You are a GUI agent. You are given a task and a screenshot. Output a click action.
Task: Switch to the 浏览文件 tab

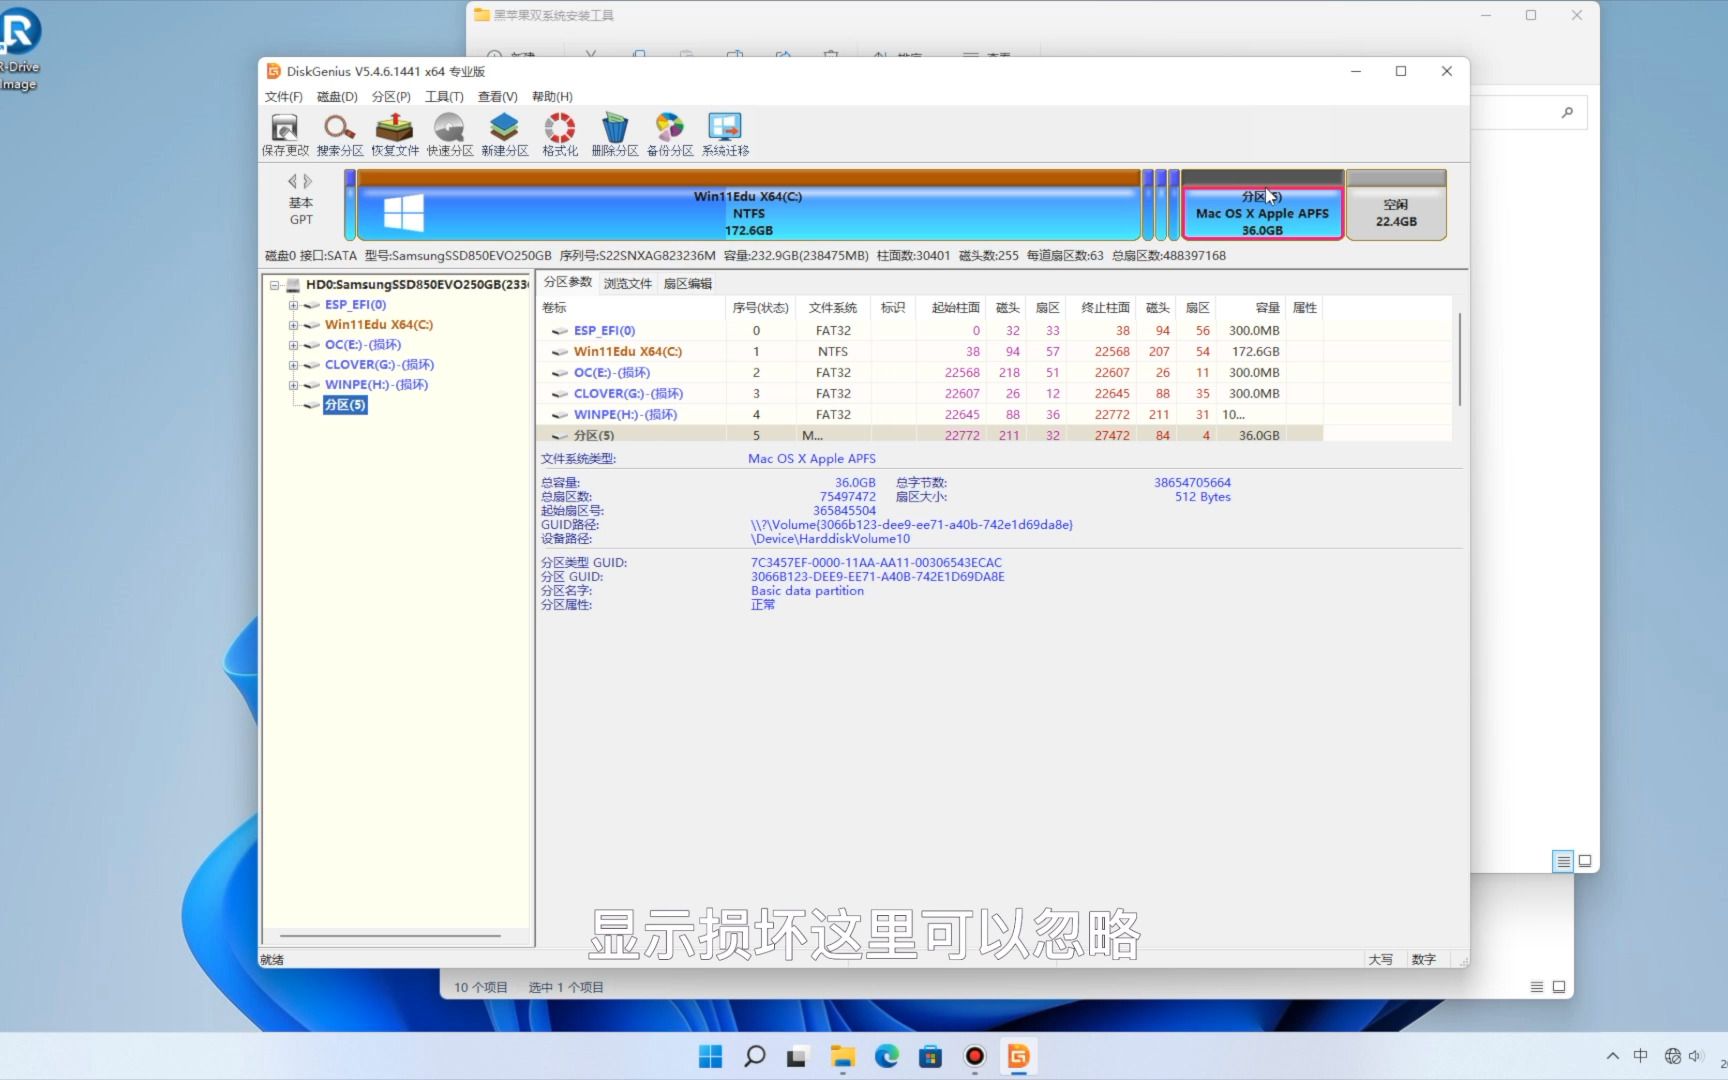[x=627, y=284]
